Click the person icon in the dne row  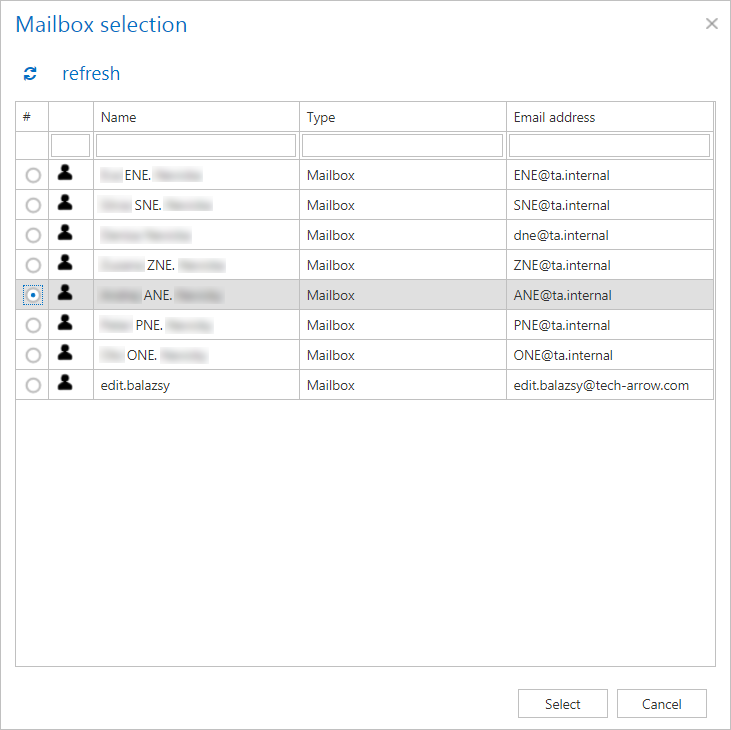(x=65, y=234)
